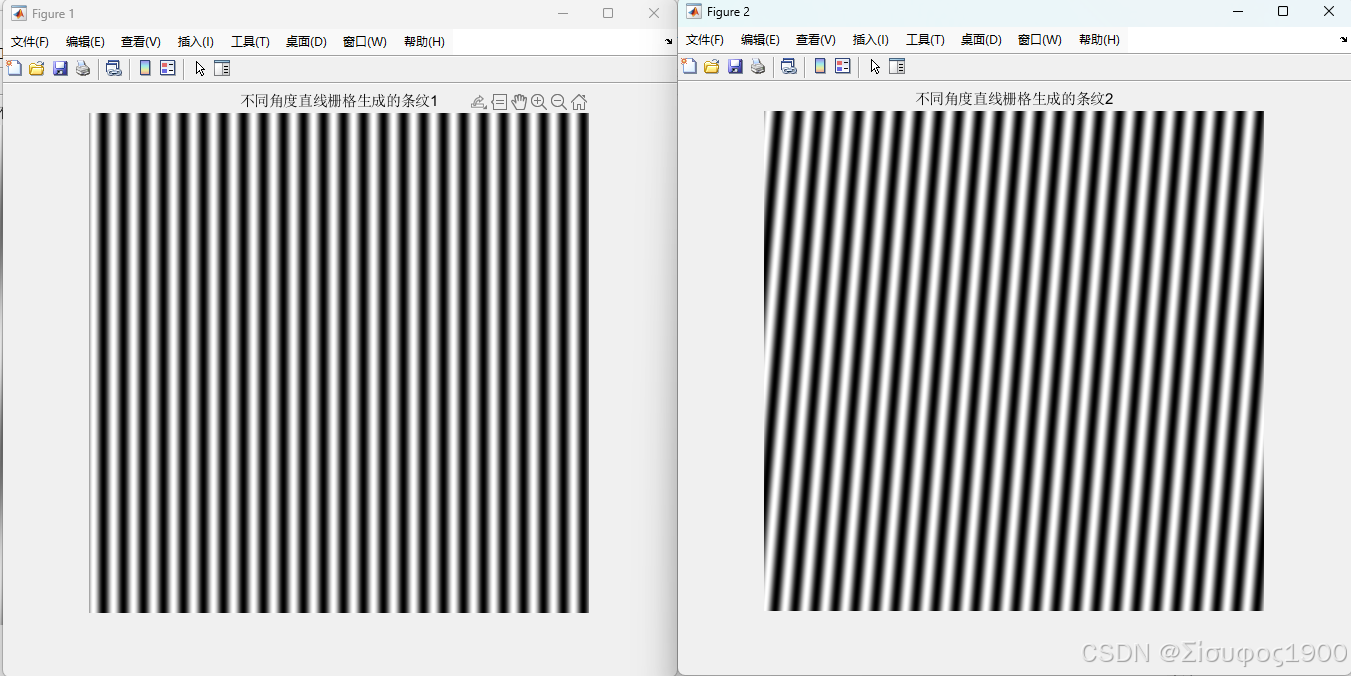Click Figure 1 axes Export/brush icon
This screenshot has height=676, width=1351.
point(479,101)
